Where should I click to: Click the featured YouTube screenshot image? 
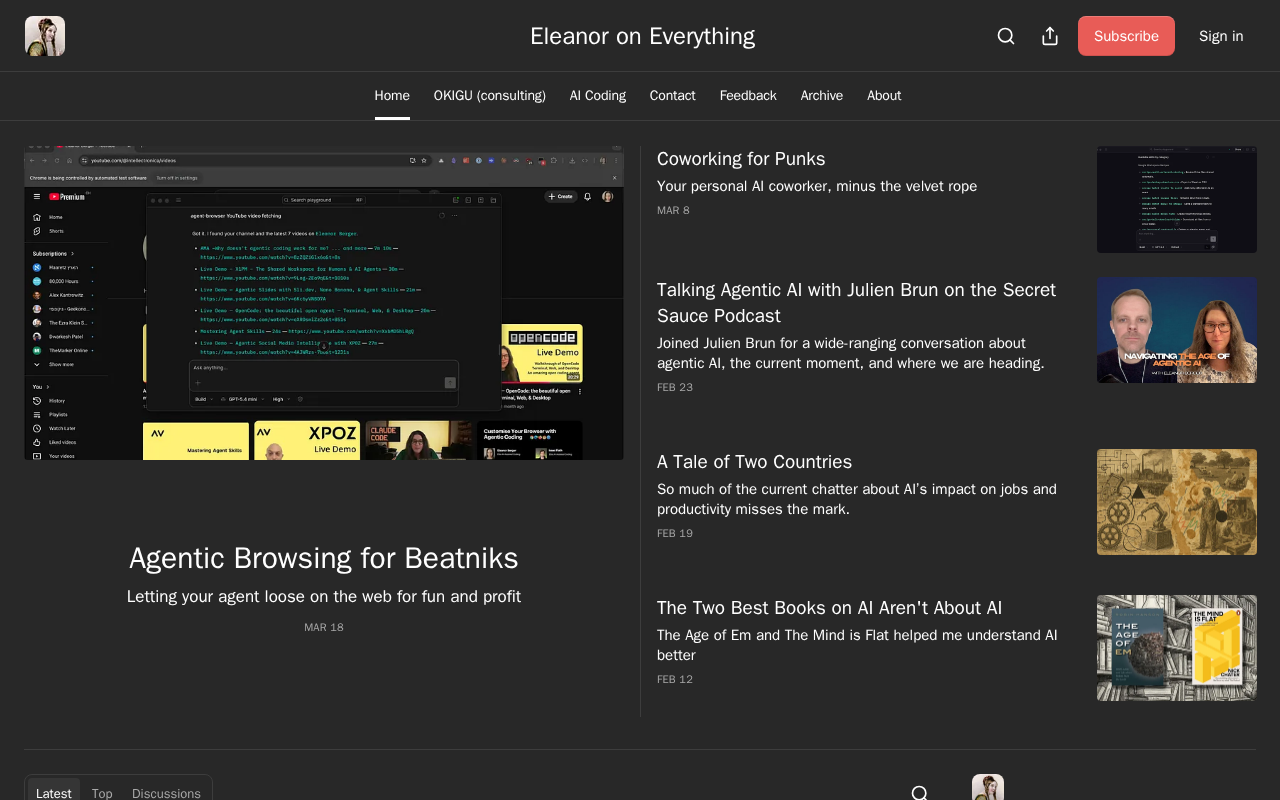(324, 302)
